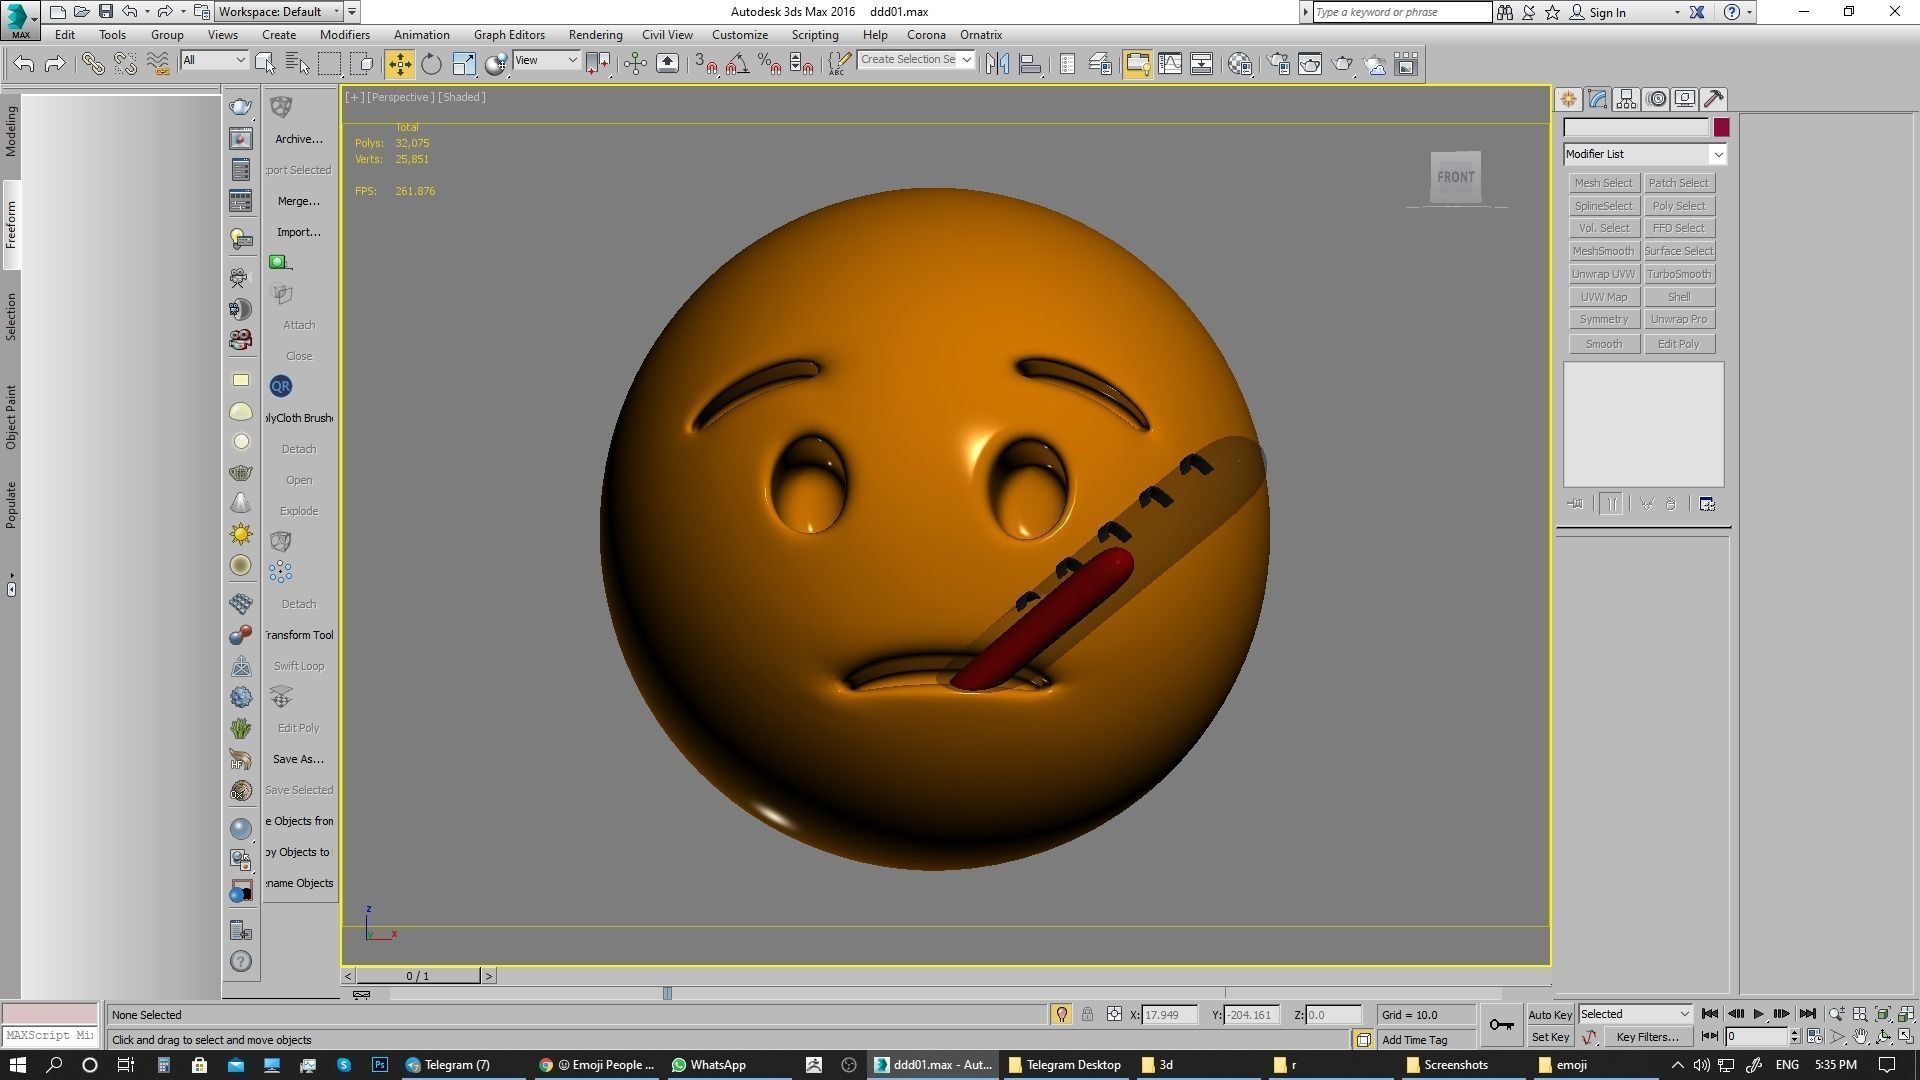The height and width of the screenshot is (1080, 1920).
Task: Open the Hierarchy command panel tab
Action: (1626, 99)
